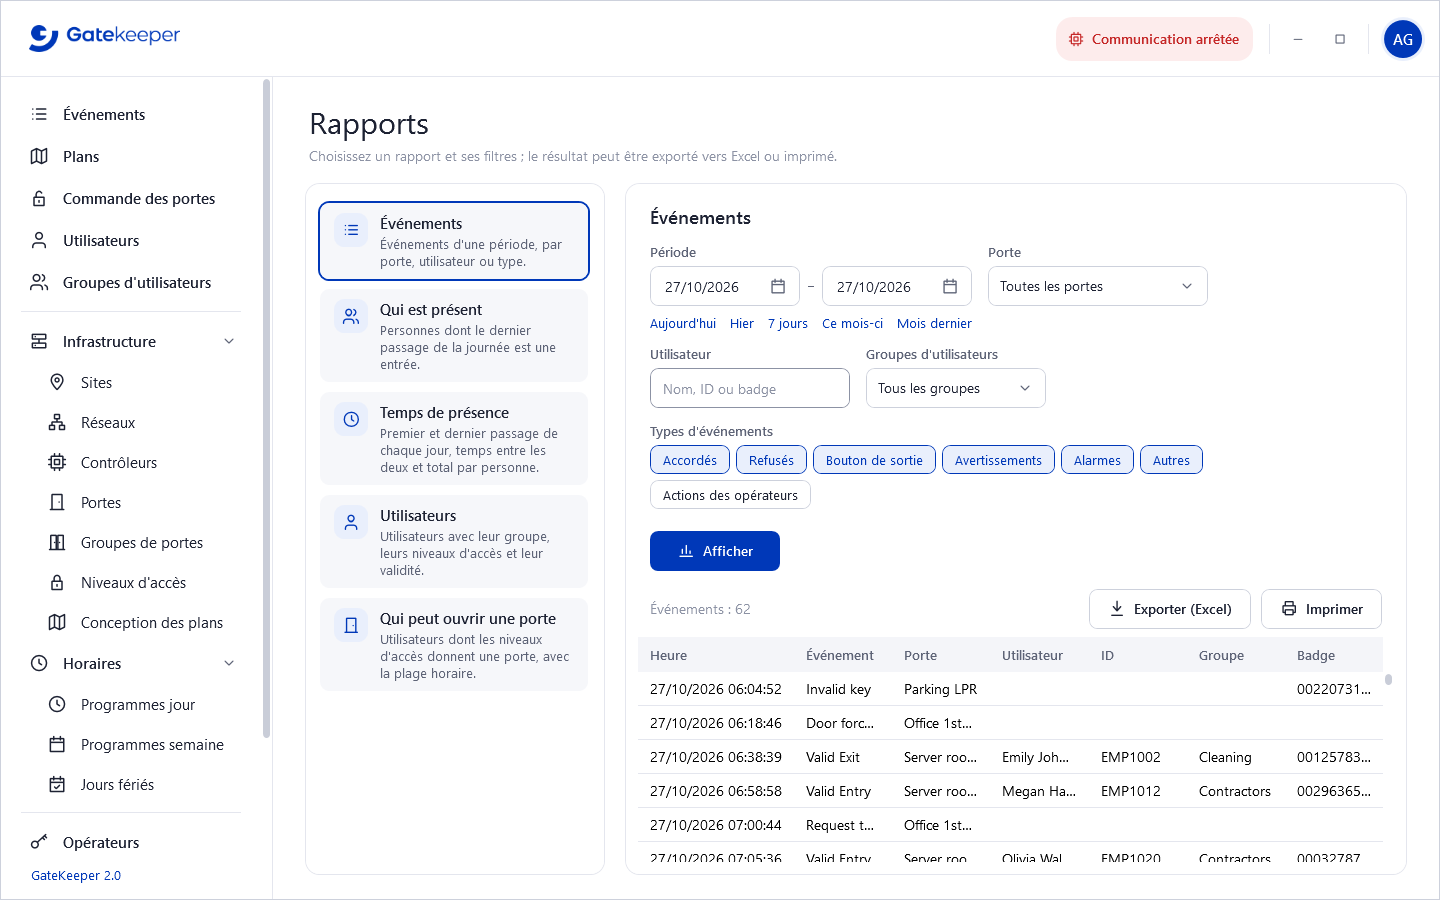Click the Plans map icon in sidebar
This screenshot has height=900, width=1440.
click(39, 156)
